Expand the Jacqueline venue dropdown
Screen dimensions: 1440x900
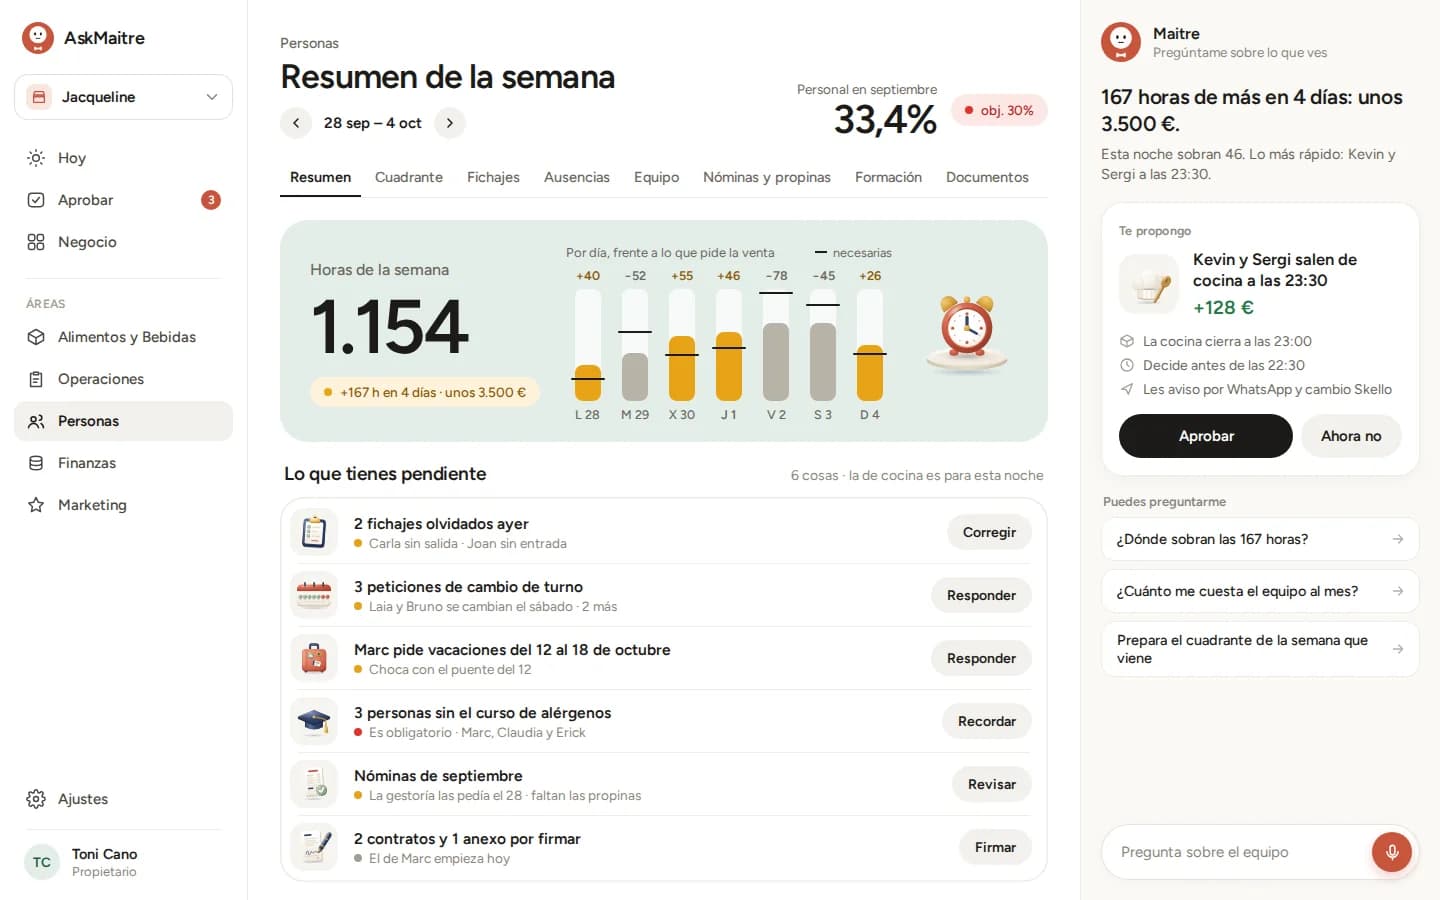[123, 97]
